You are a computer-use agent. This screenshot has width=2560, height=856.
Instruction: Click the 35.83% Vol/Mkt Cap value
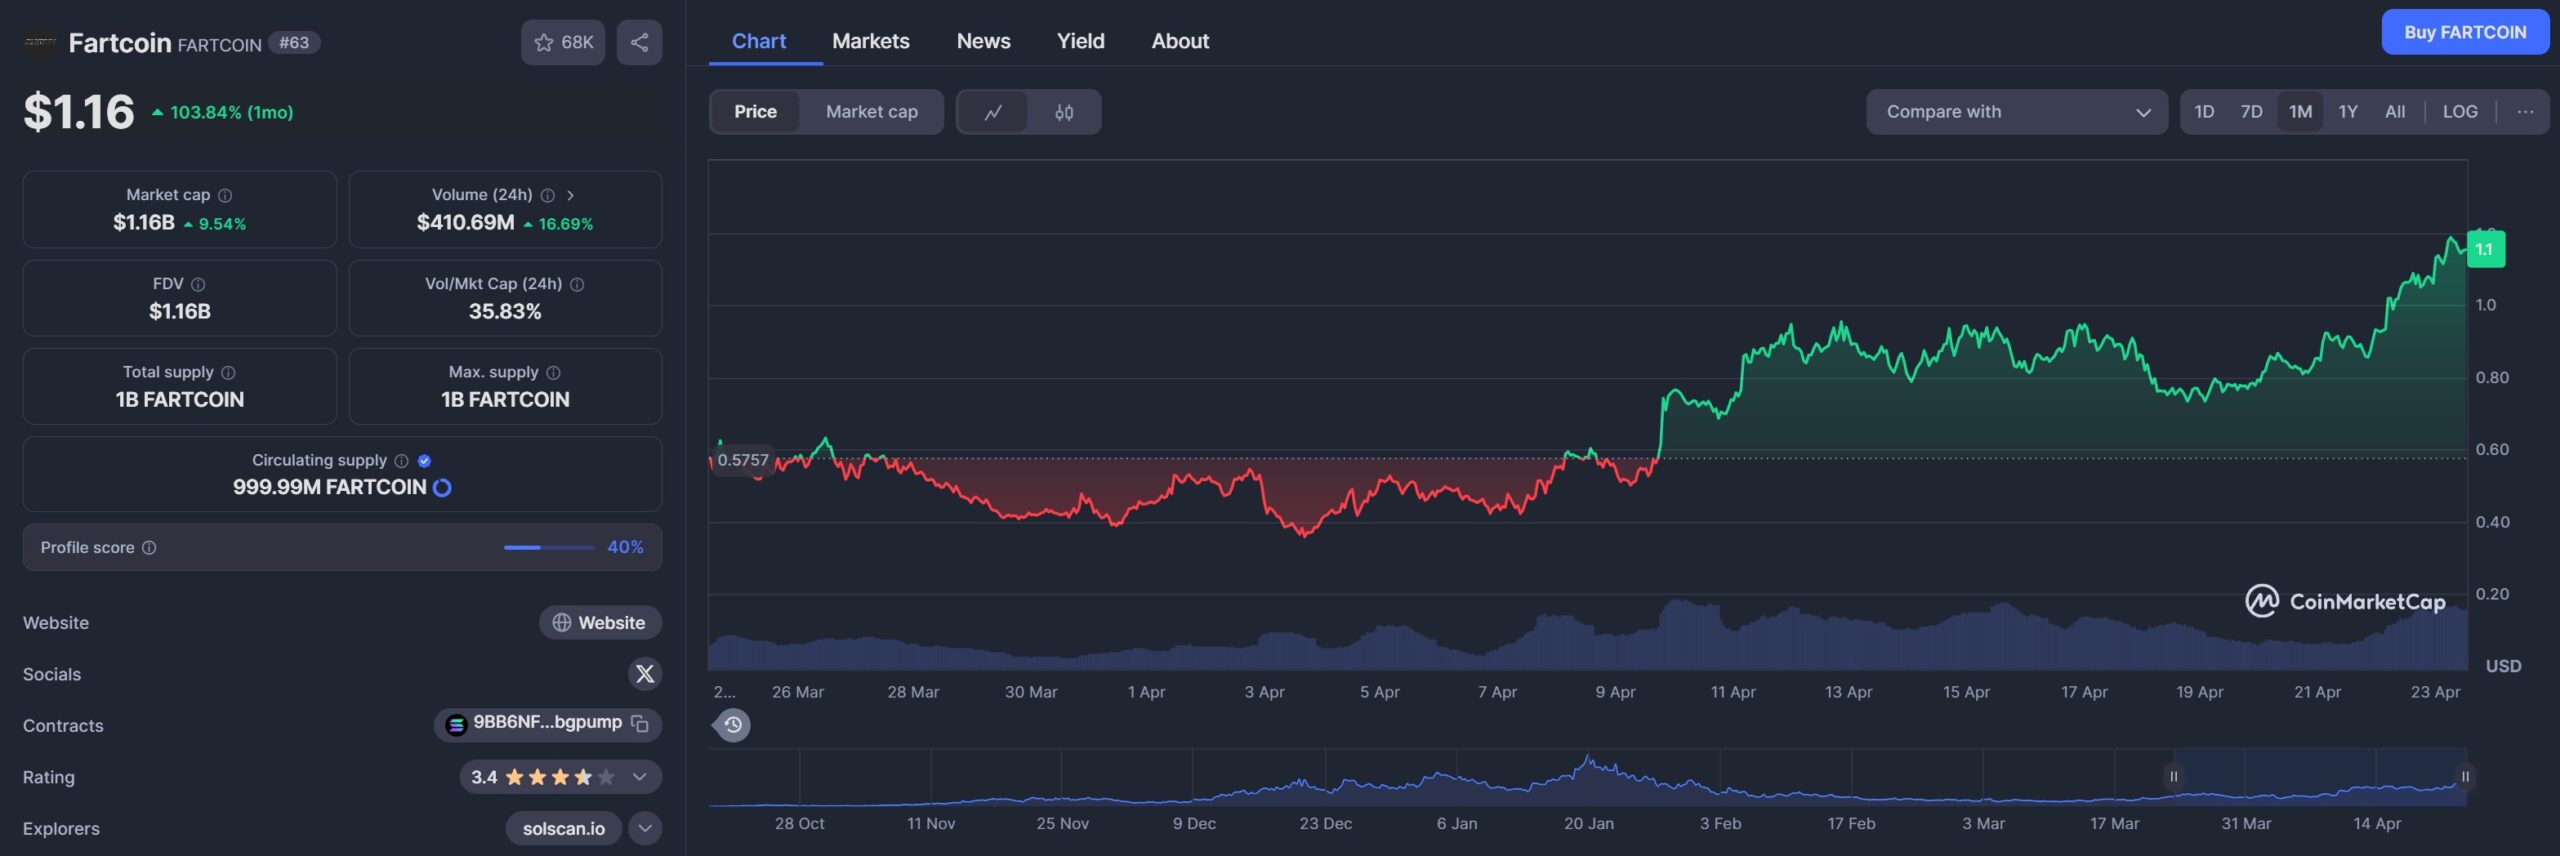point(505,311)
